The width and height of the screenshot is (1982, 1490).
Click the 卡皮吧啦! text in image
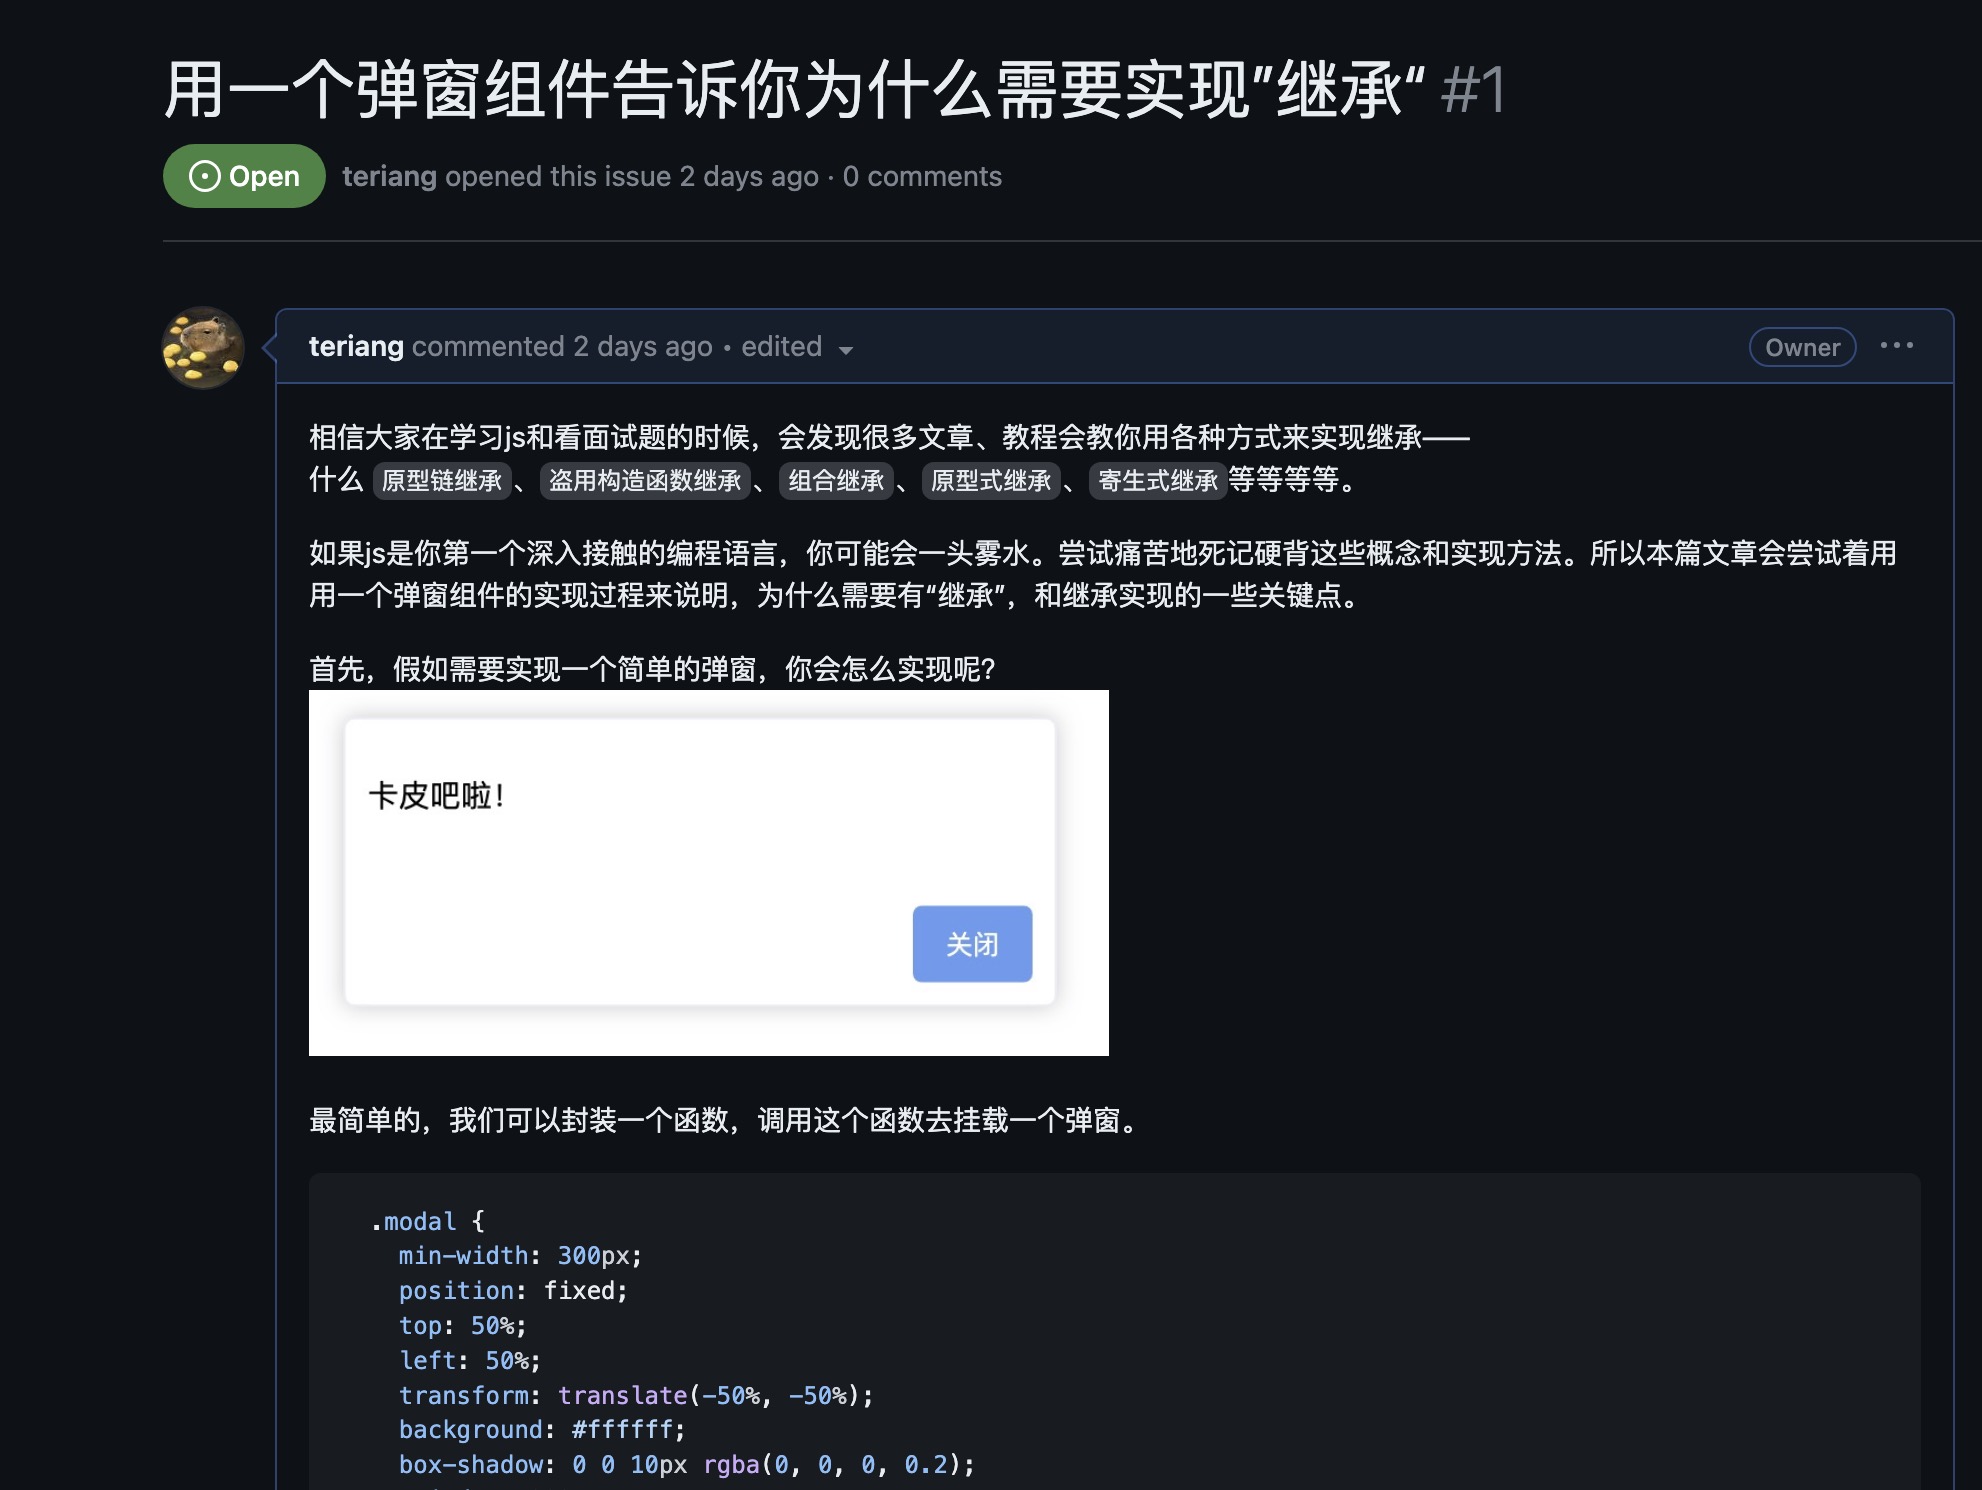tap(437, 796)
